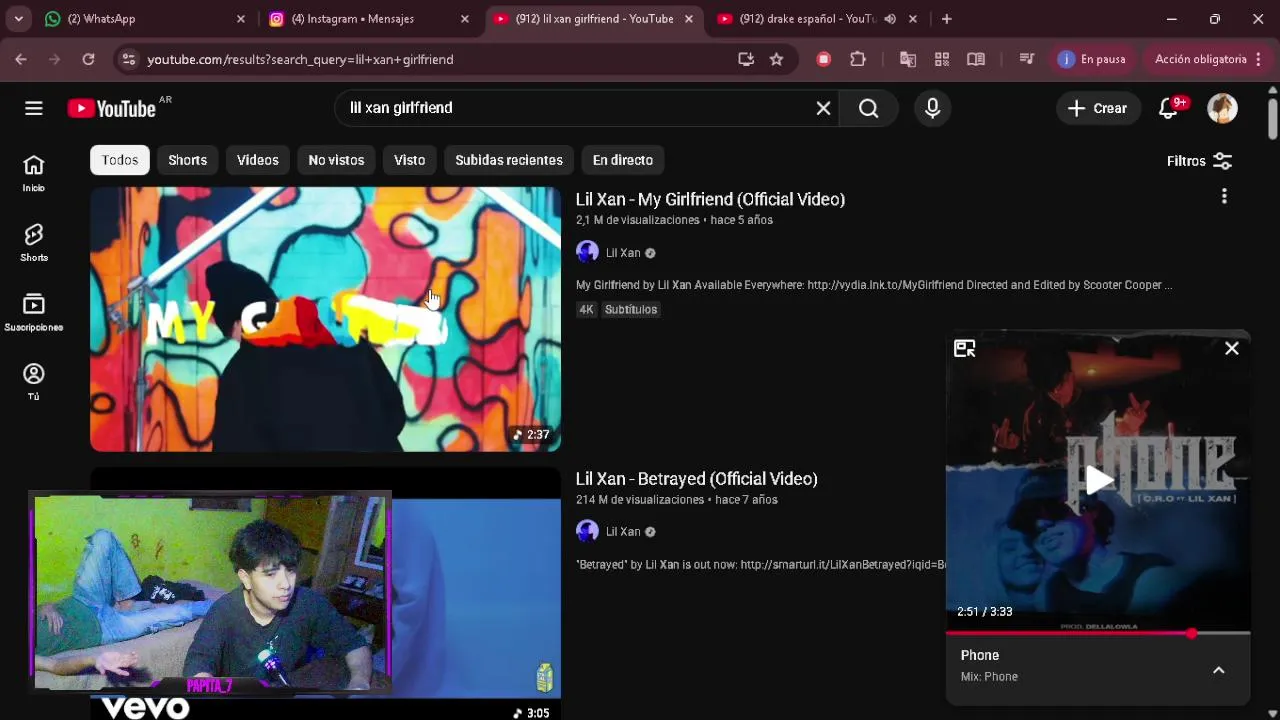Close the WhatsApp browser tab
The image size is (1280, 720).
[240, 18]
